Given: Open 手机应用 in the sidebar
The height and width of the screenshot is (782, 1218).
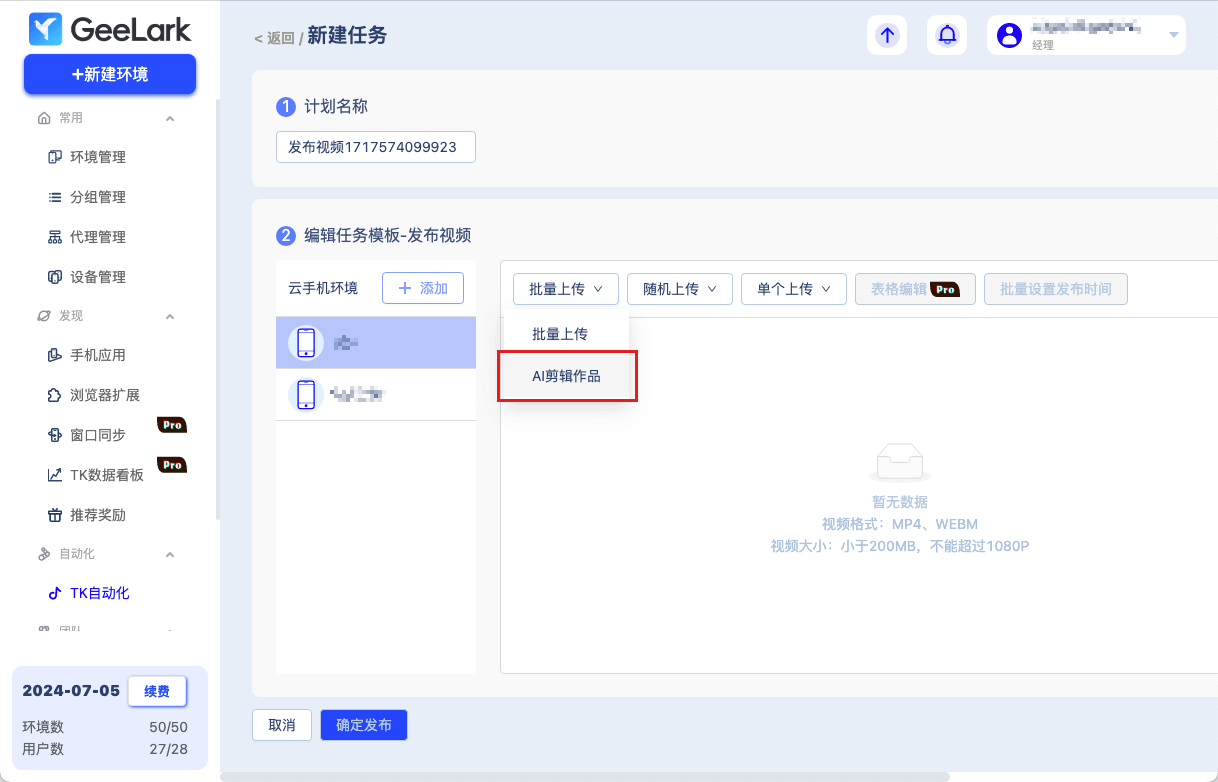Looking at the screenshot, I should coord(97,355).
